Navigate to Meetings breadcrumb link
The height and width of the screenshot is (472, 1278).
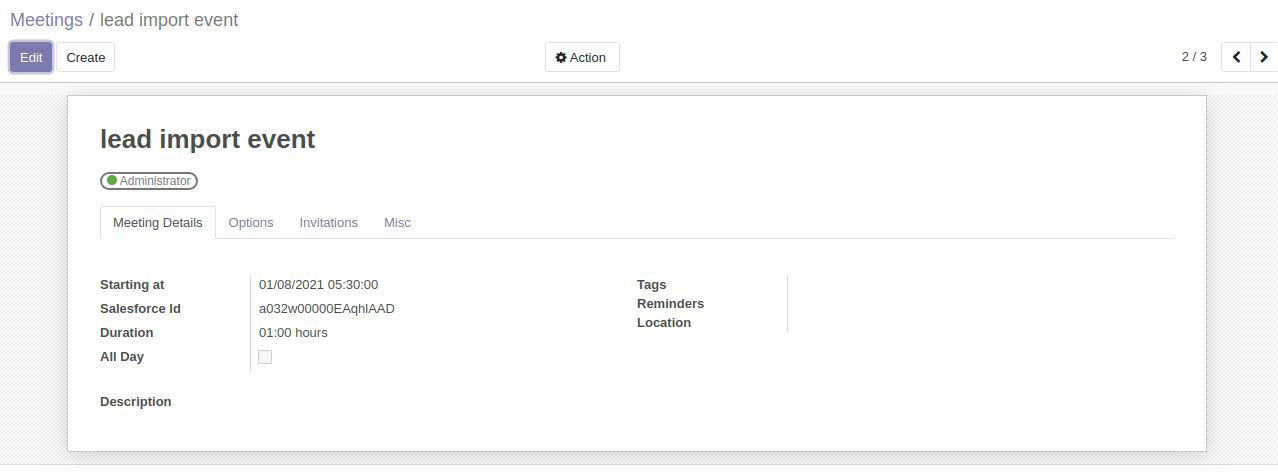[46, 20]
